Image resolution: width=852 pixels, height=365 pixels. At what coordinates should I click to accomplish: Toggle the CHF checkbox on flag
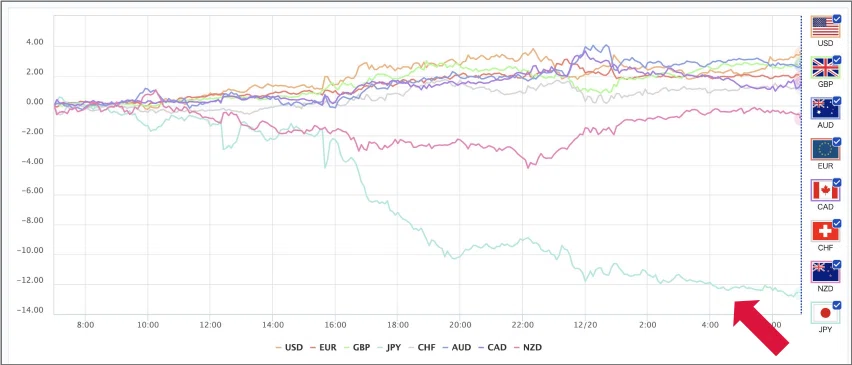click(x=837, y=223)
